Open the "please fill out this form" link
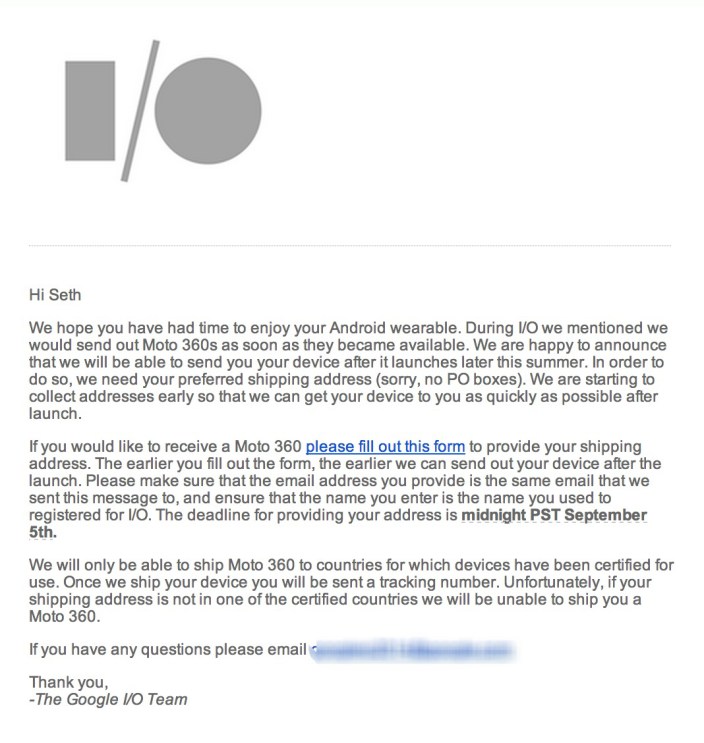Screen dimensions: 704x743 [x=385, y=447]
